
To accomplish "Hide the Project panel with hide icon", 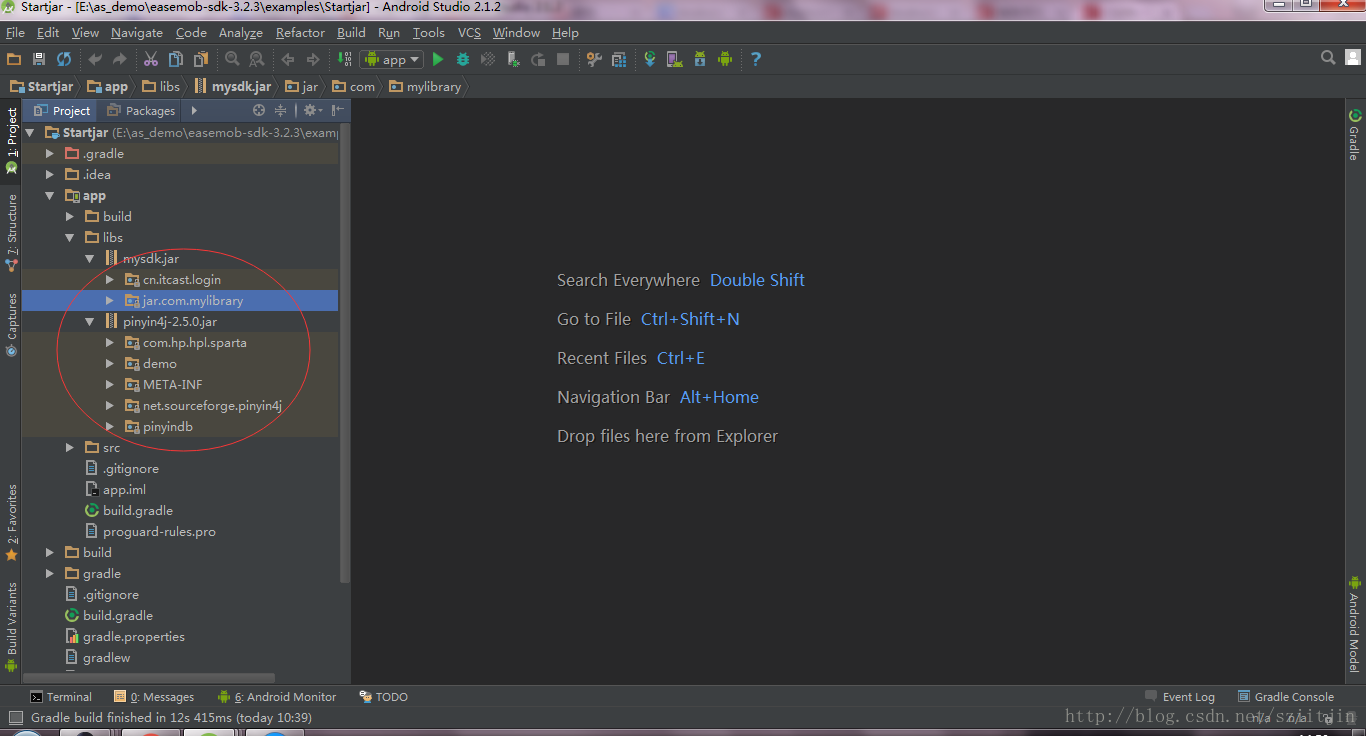I will click(337, 110).
